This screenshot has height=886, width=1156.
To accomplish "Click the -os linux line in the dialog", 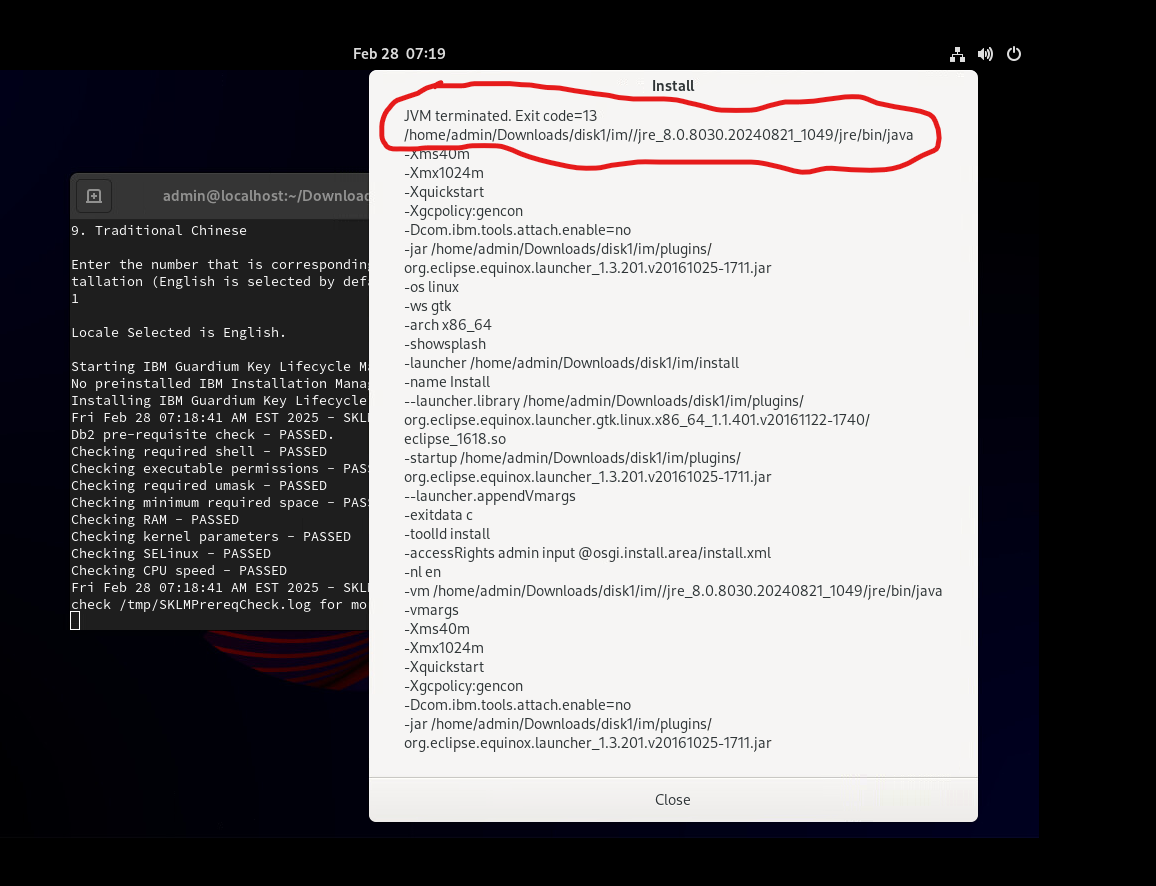I will tap(430, 286).
